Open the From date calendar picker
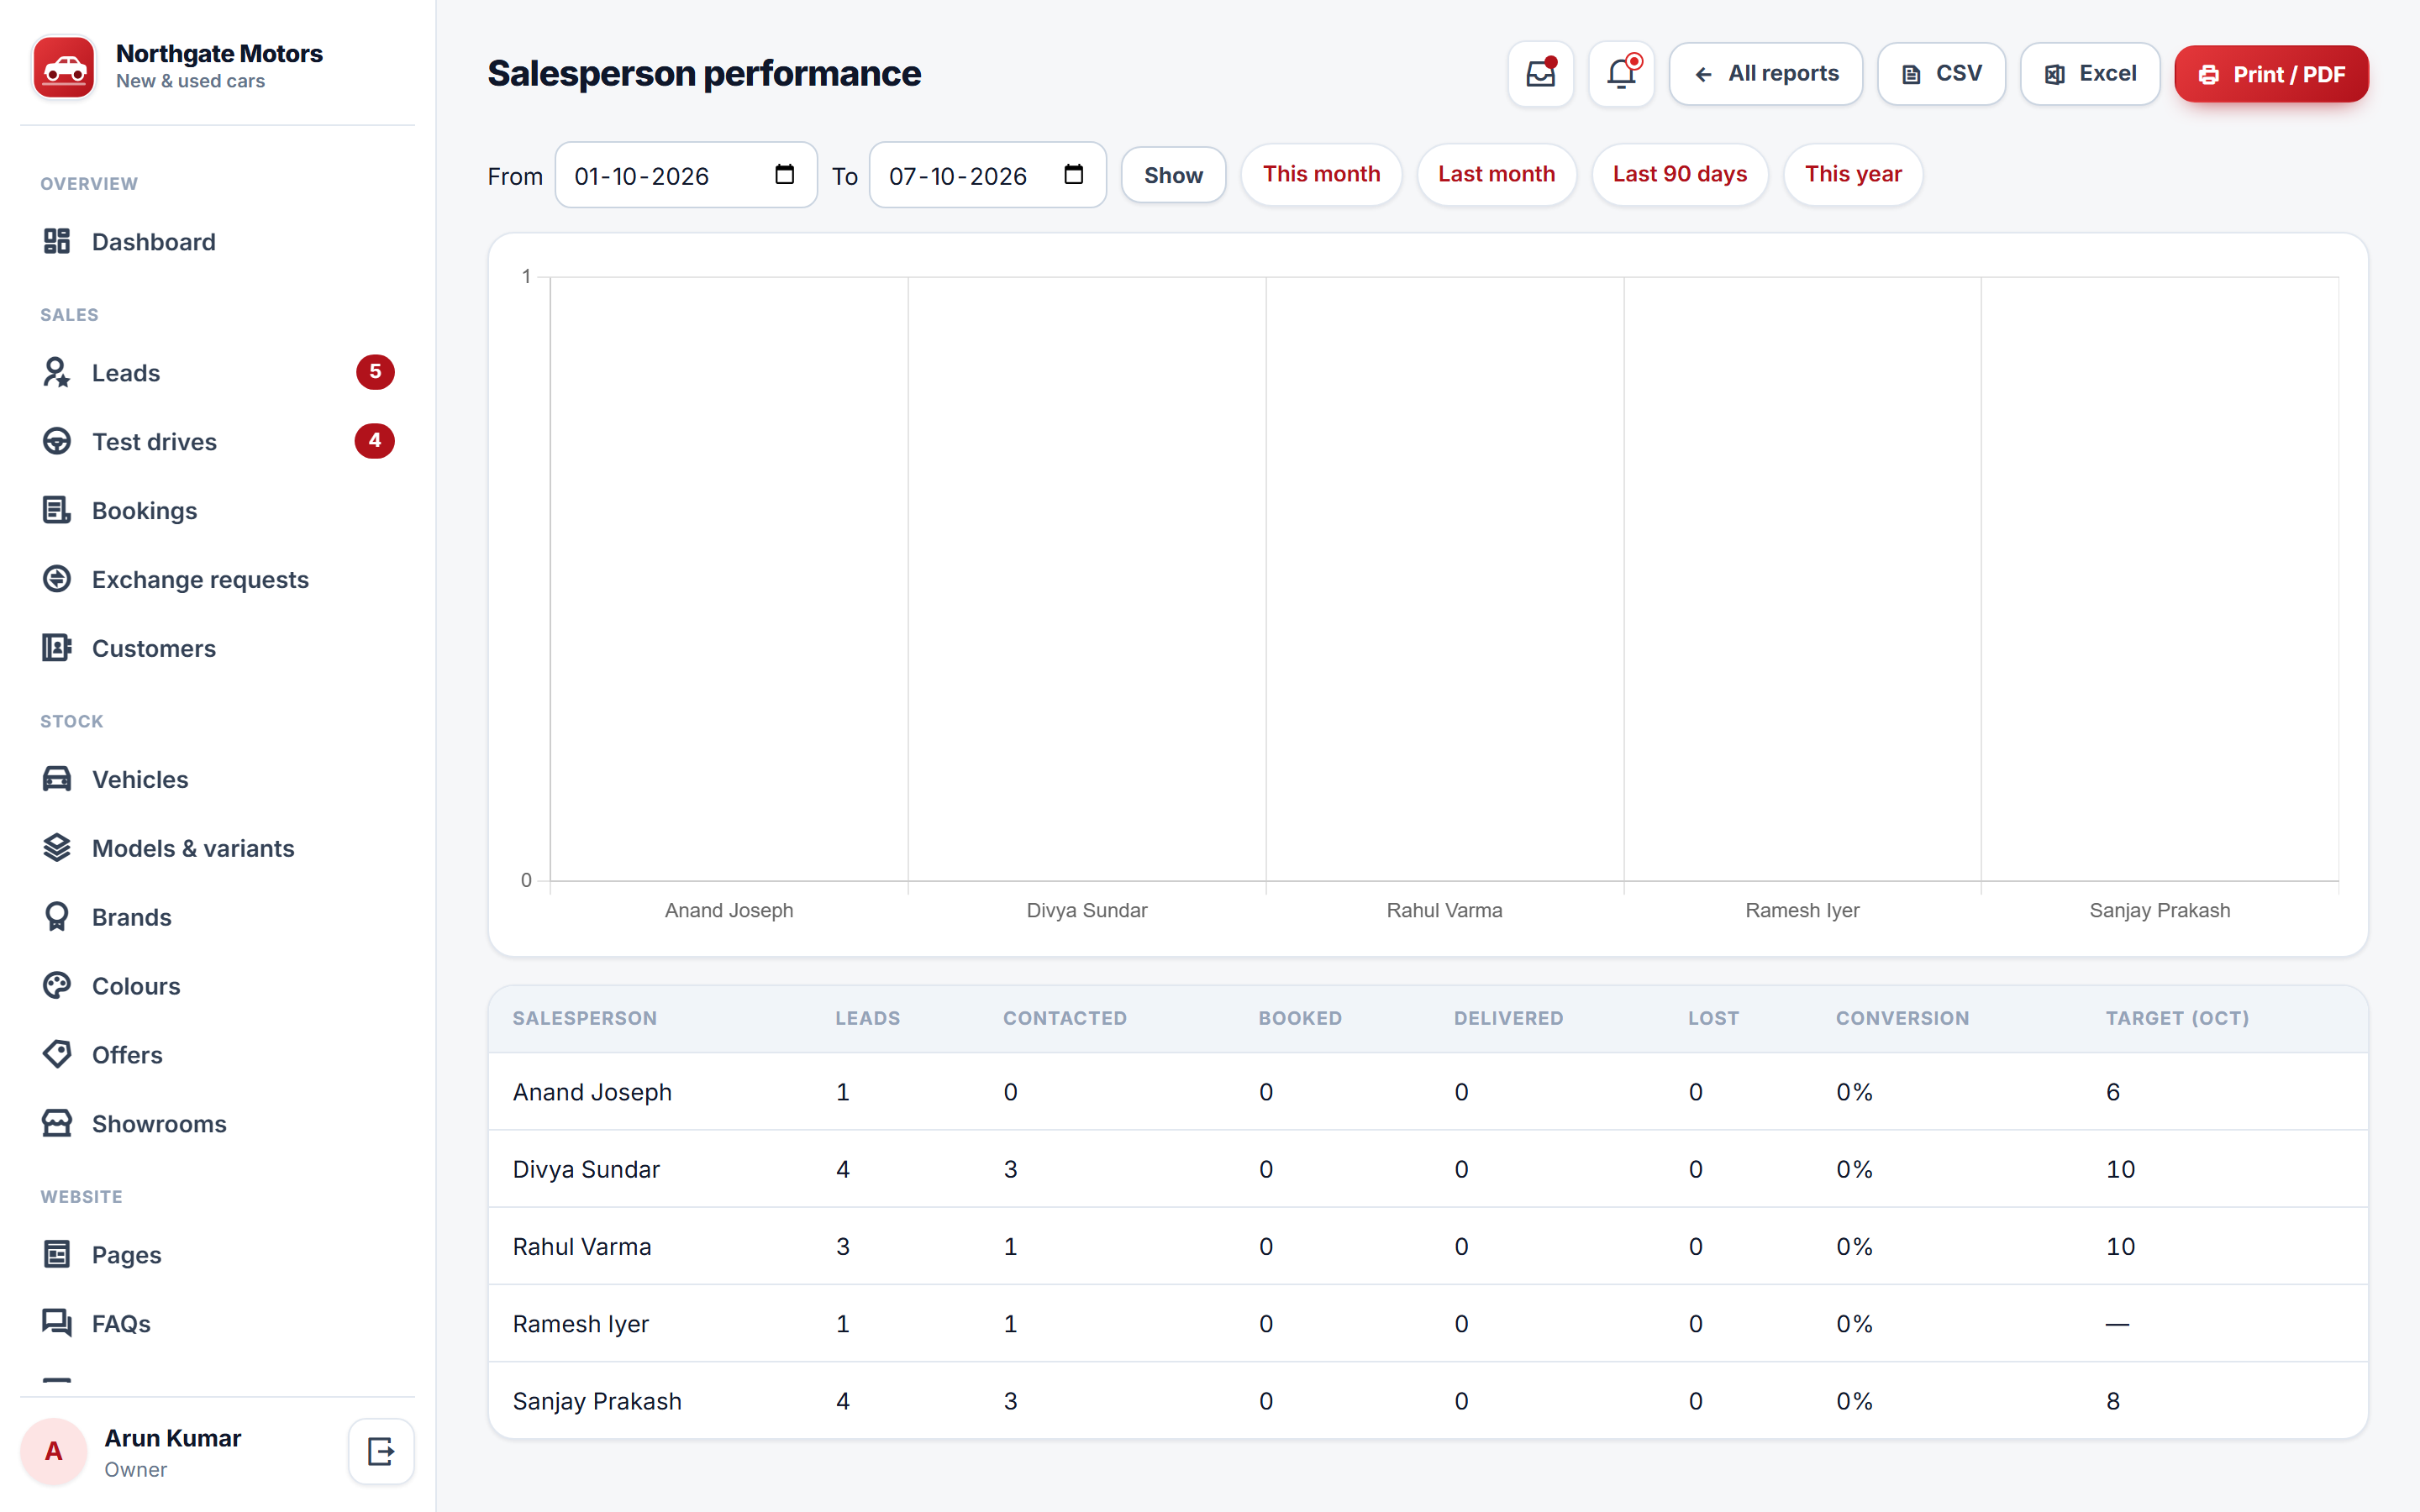Viewport: 2420px width, 1512px height. [785, 175]
